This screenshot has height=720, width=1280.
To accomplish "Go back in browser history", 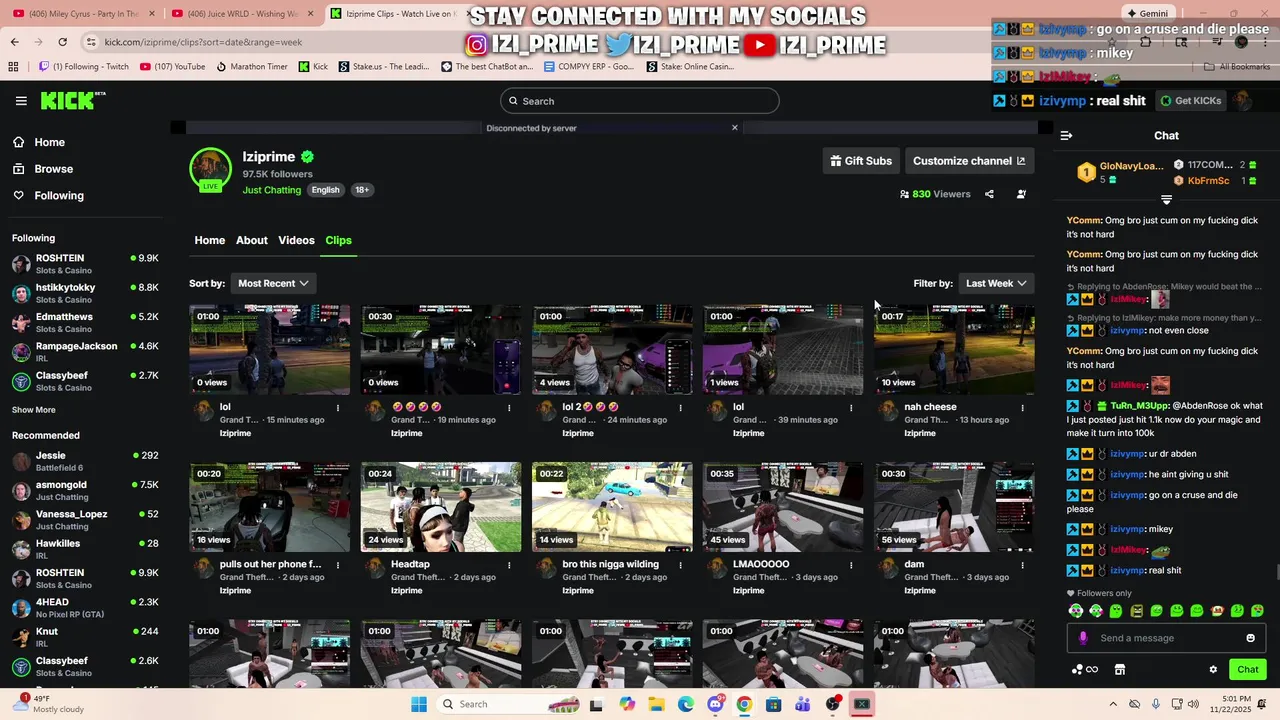I will [x=14, y=42].
